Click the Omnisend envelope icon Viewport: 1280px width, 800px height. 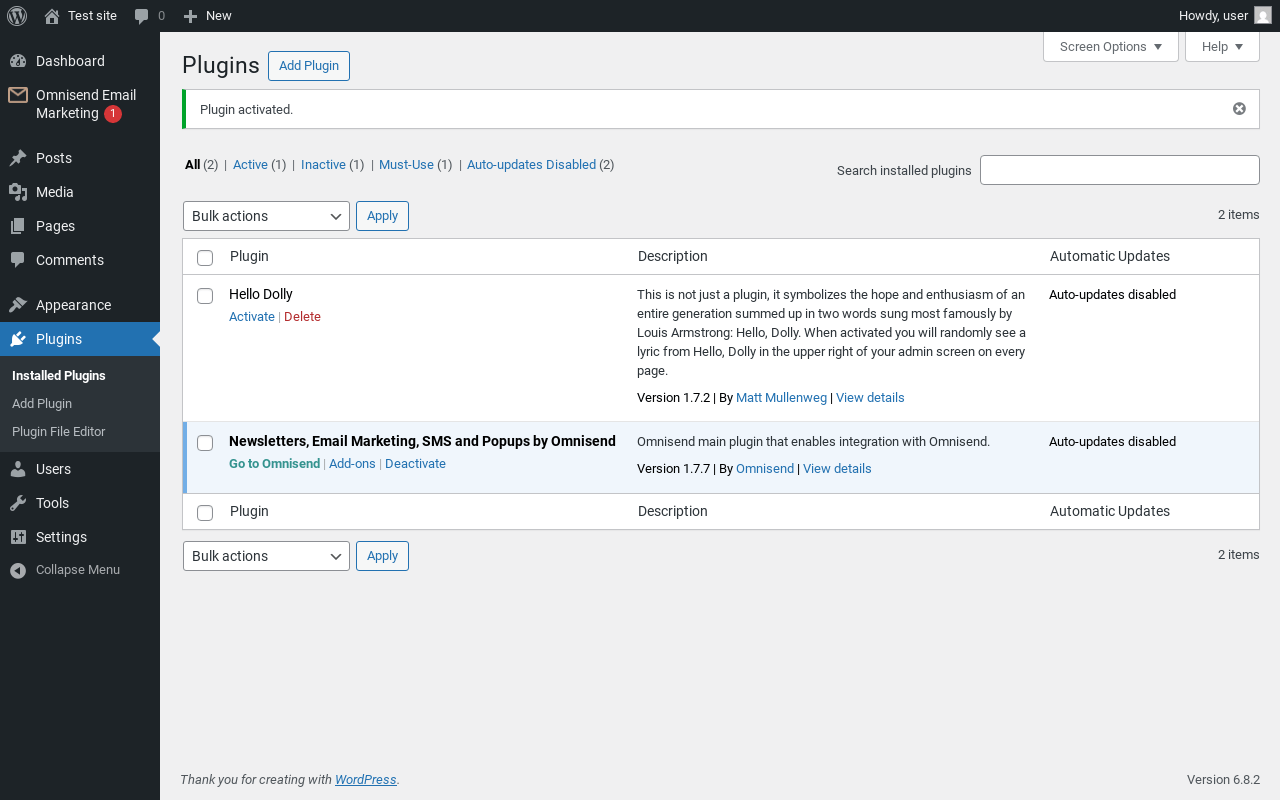(18, 95)
